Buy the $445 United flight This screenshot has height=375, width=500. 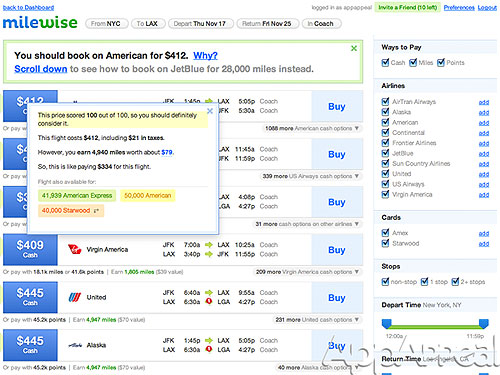click(337, 297)
